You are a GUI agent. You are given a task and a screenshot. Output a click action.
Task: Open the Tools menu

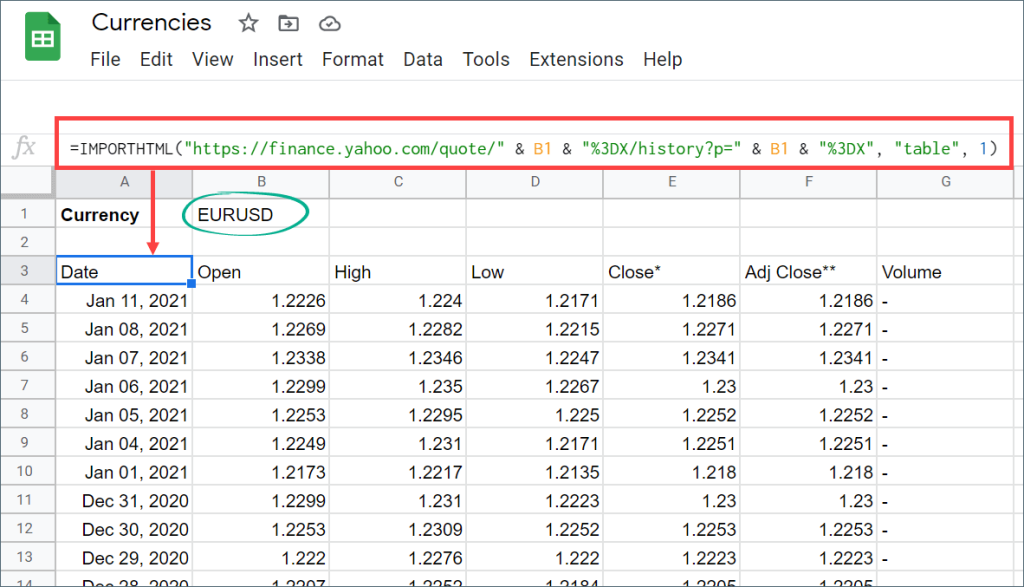click(x=486, y=59)
